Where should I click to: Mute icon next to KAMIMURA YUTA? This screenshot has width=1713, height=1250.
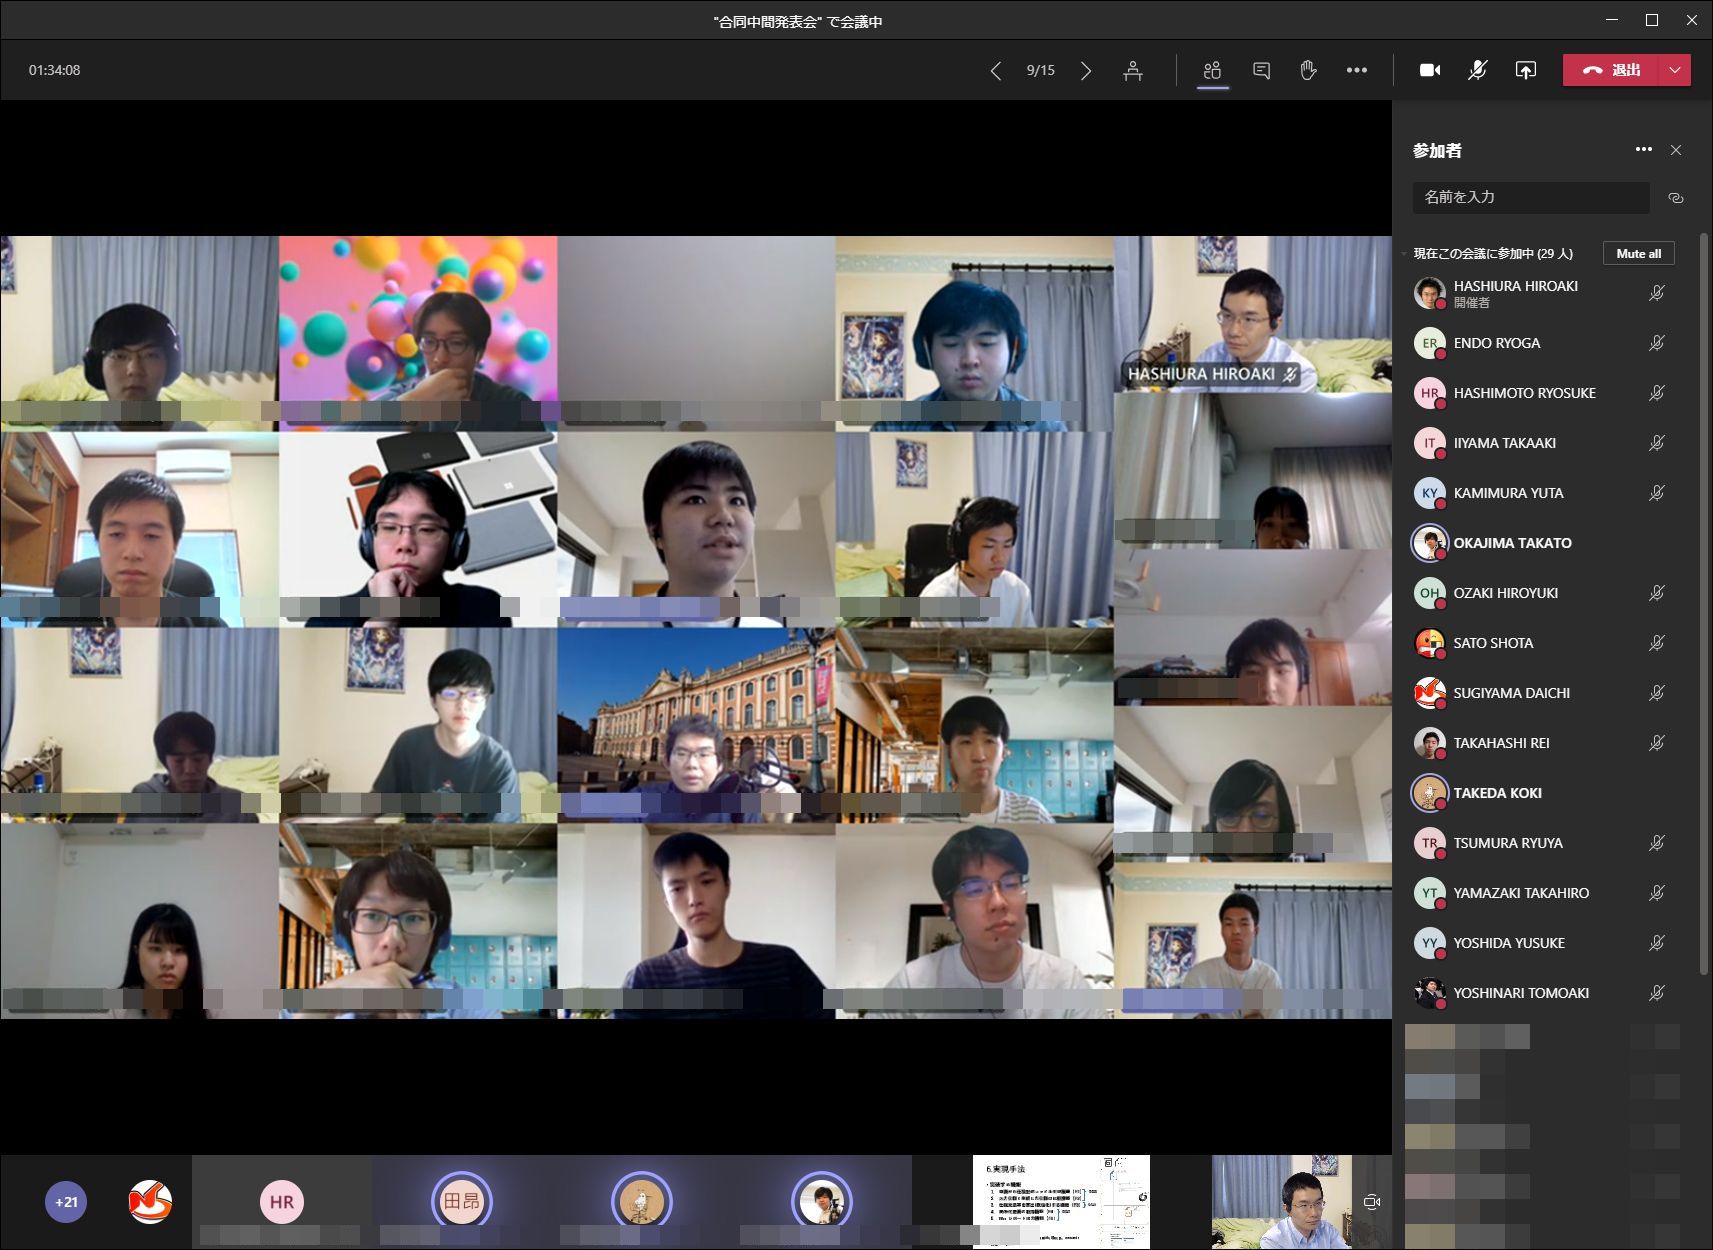tap(1657, 493)
